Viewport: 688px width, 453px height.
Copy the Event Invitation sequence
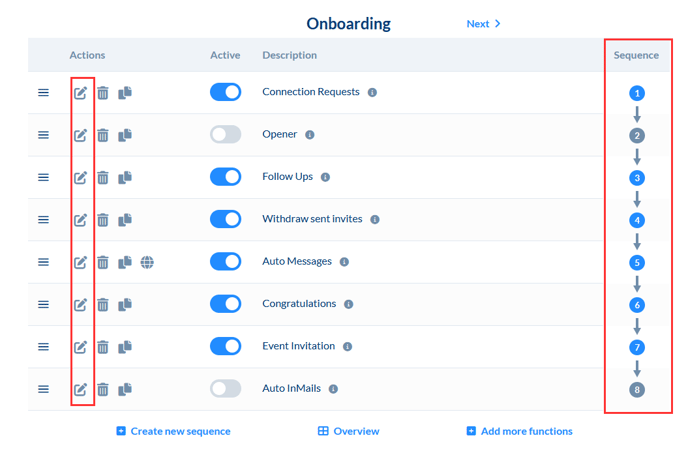pyautogui.click(x=125, y=347)
